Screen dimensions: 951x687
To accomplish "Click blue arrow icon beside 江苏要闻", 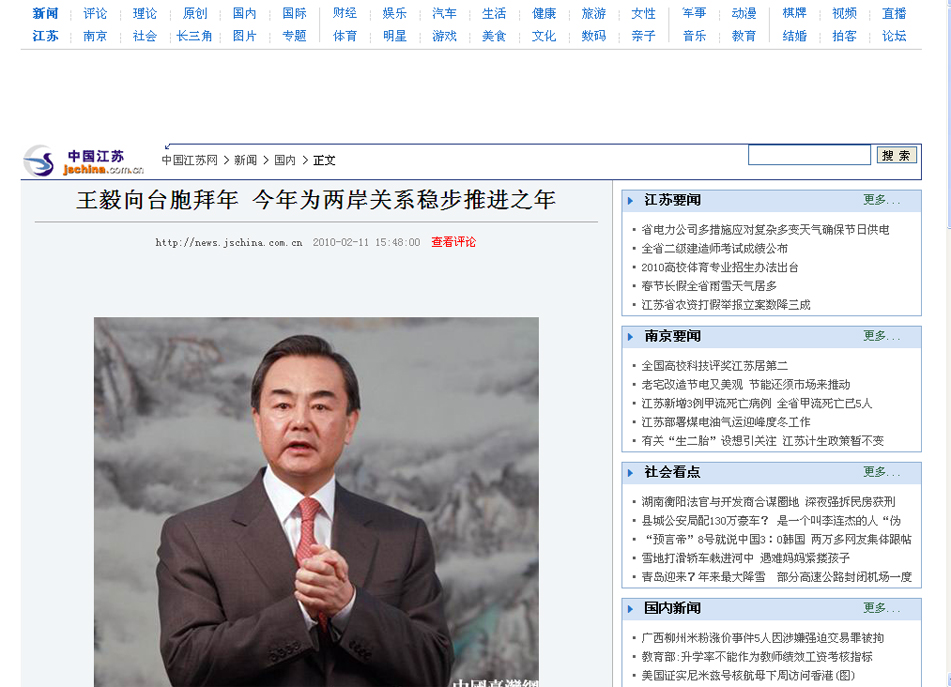I will pyautogui.click(x=631, y=201).
